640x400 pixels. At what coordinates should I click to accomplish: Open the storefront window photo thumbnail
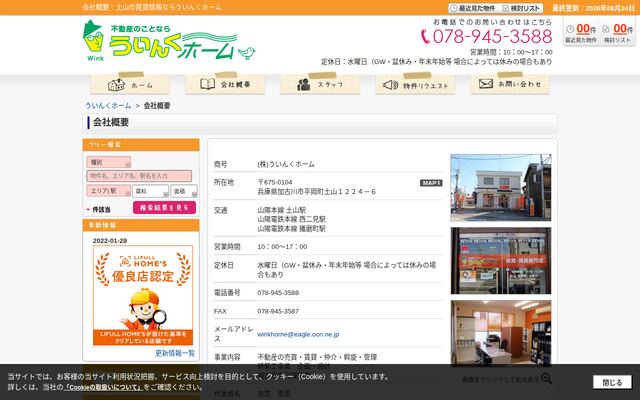coord(501,261)
